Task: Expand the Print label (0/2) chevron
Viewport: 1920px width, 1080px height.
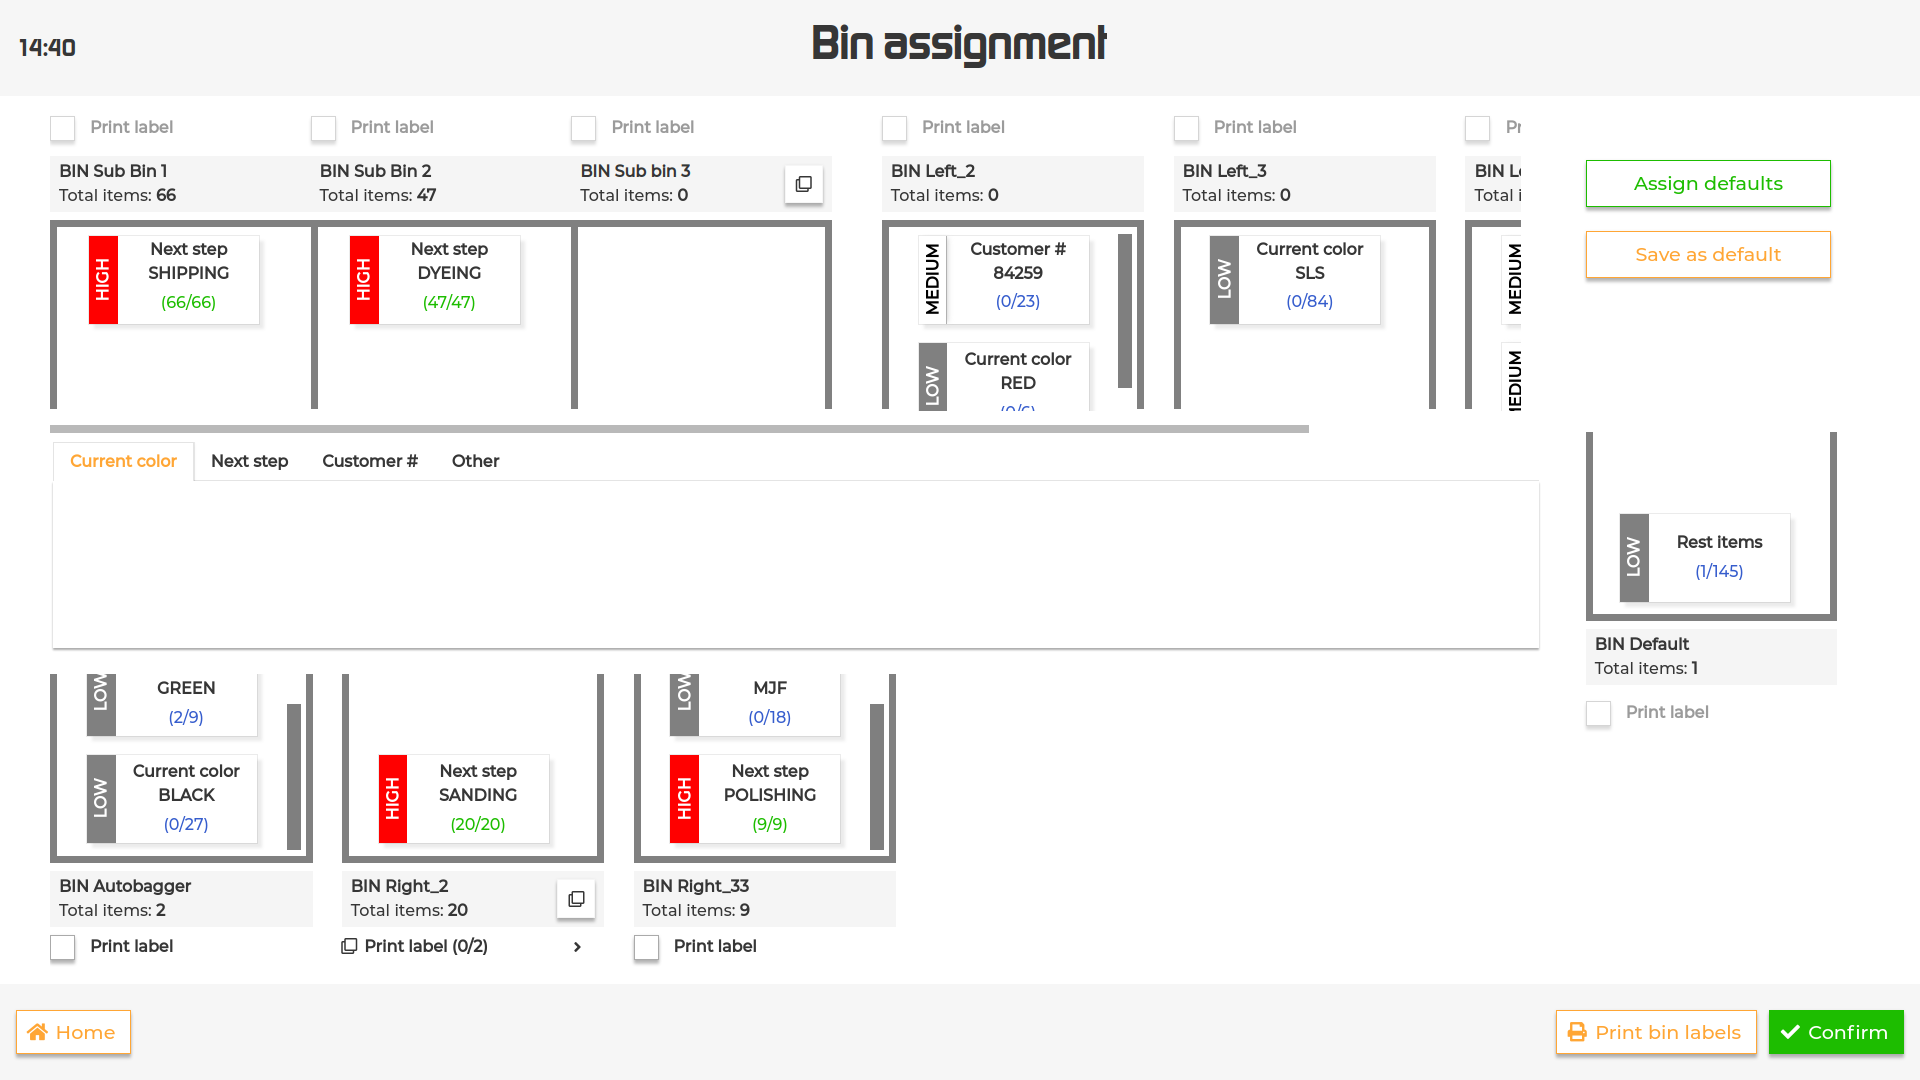Action: [577, 947]
